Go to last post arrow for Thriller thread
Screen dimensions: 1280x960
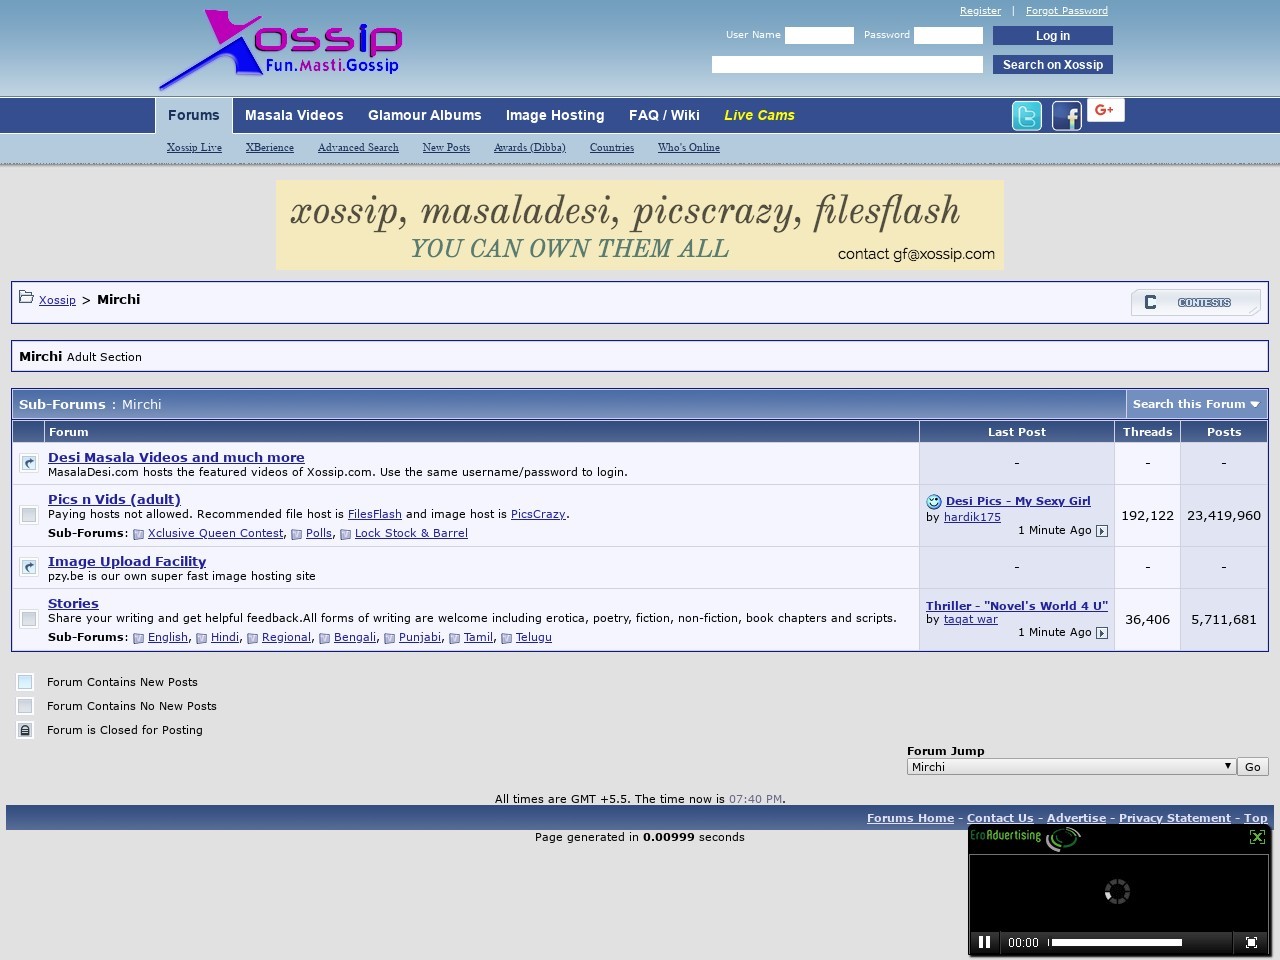point(1102,633)
